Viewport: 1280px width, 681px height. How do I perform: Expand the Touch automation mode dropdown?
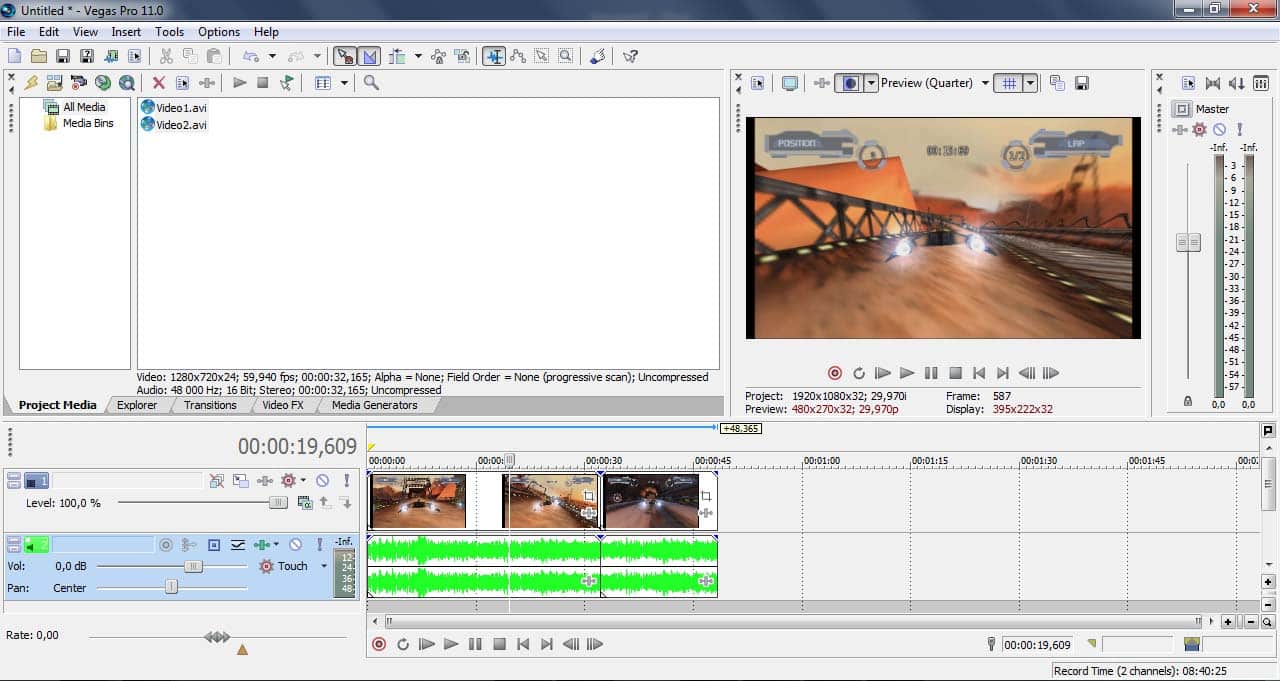pos(324,566)
